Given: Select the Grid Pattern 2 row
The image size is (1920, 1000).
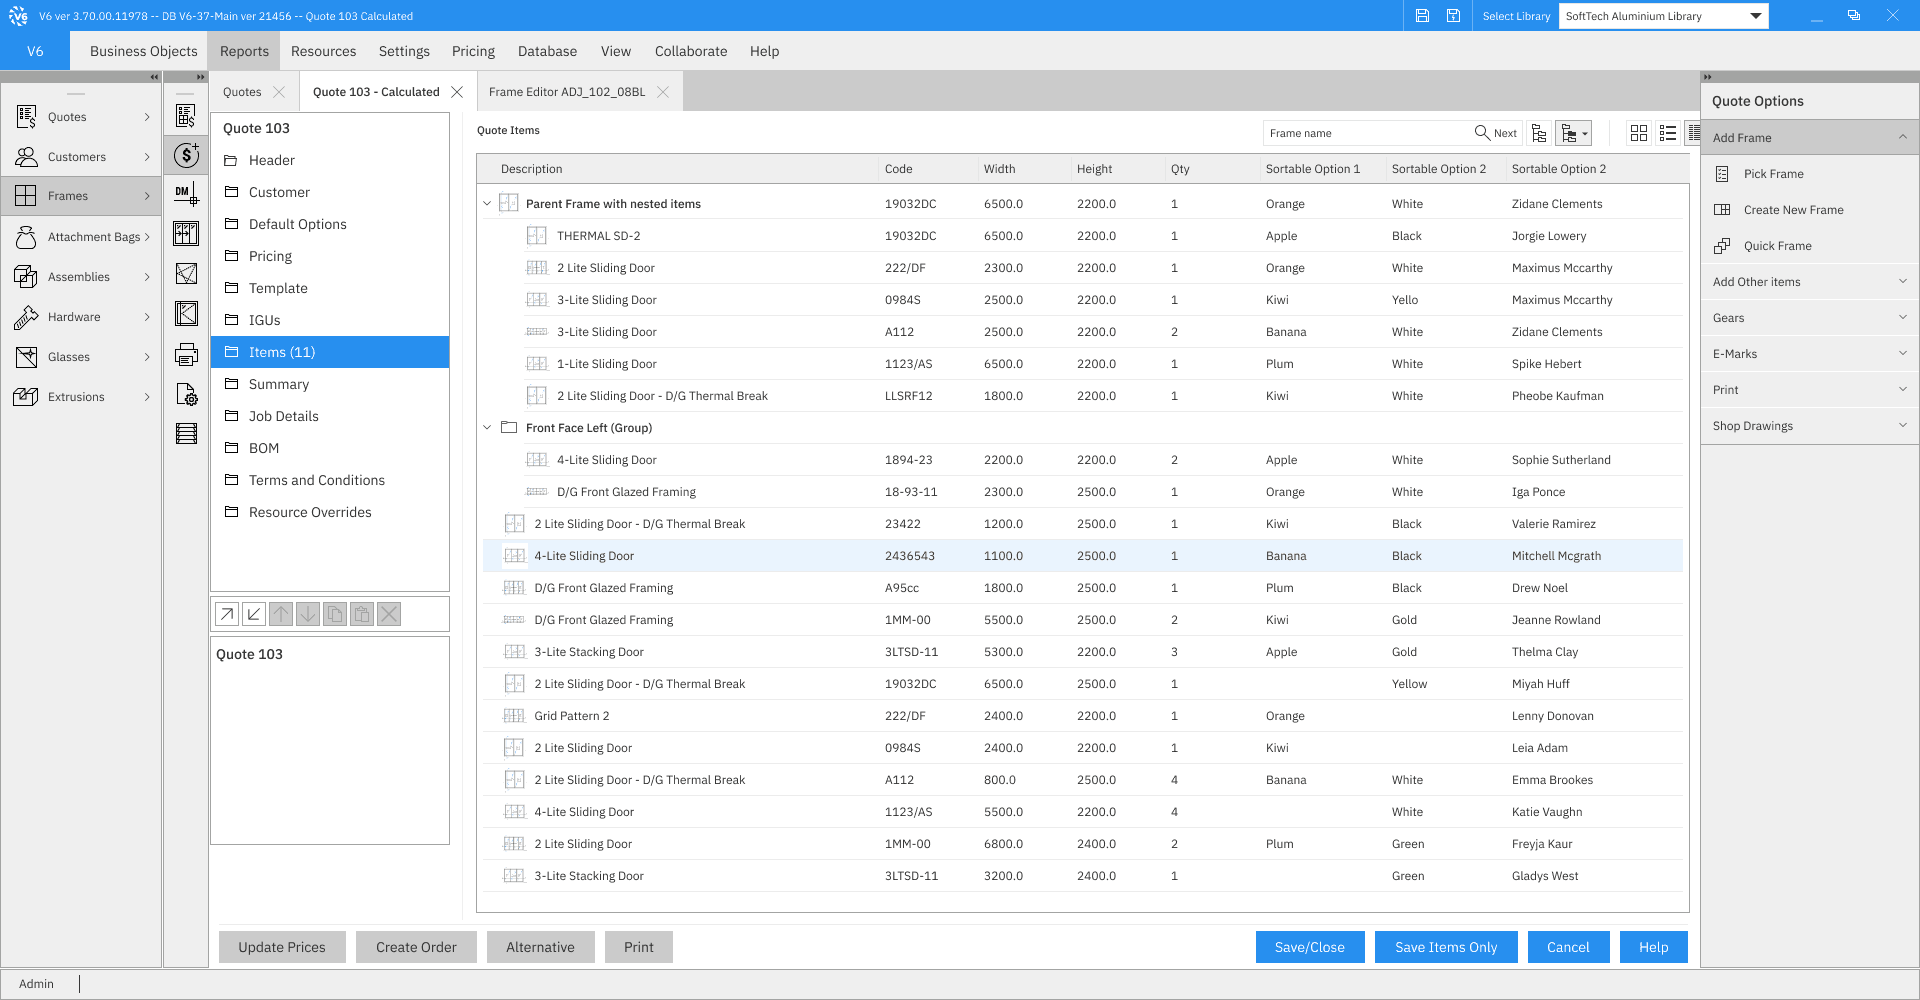Looking at the screenshot, I should pyautogui.click(x=1082, y=716).
